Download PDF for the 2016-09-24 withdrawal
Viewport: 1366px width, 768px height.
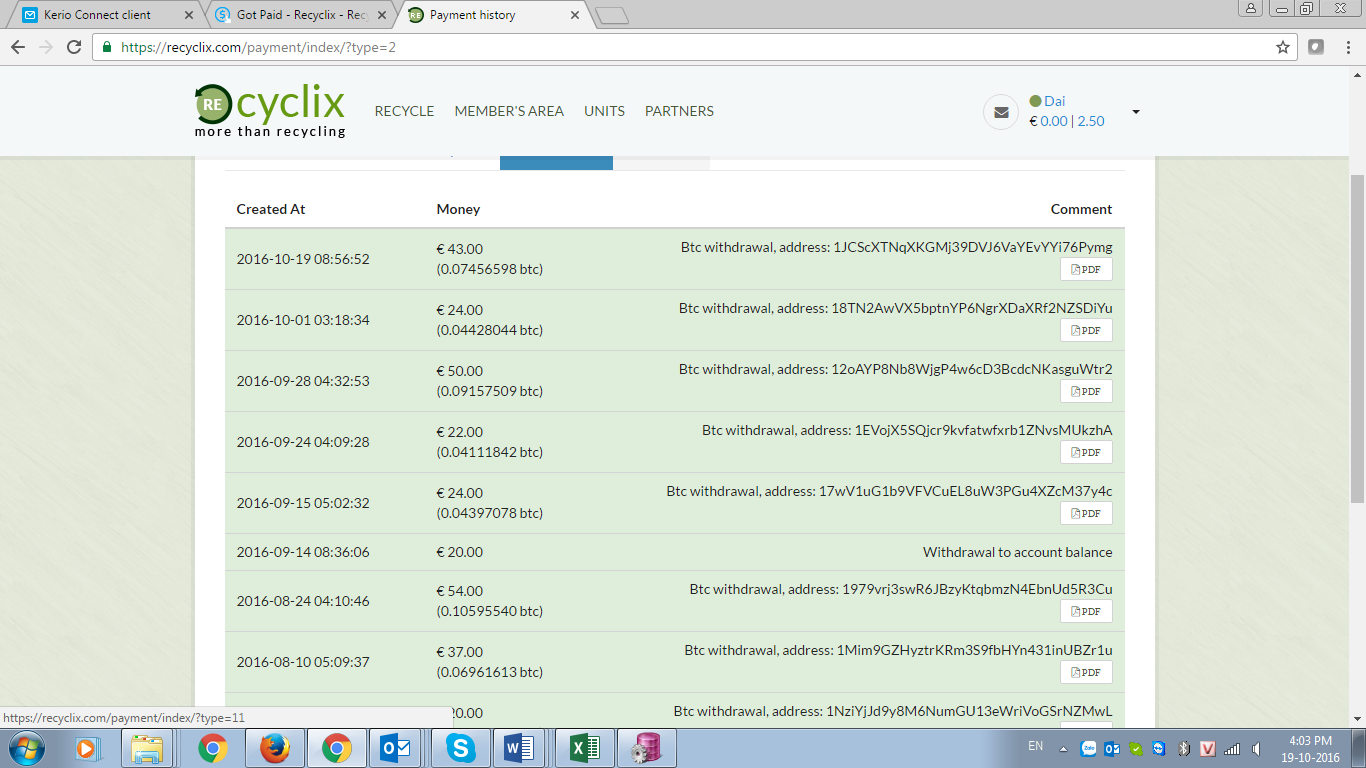click(1086, 452)
